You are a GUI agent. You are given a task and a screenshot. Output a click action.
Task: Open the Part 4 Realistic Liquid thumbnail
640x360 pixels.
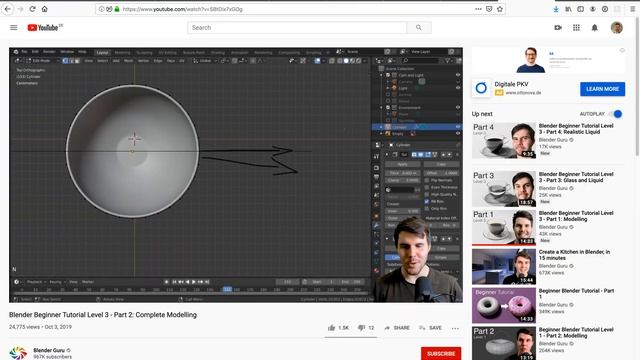pos(504,140)
